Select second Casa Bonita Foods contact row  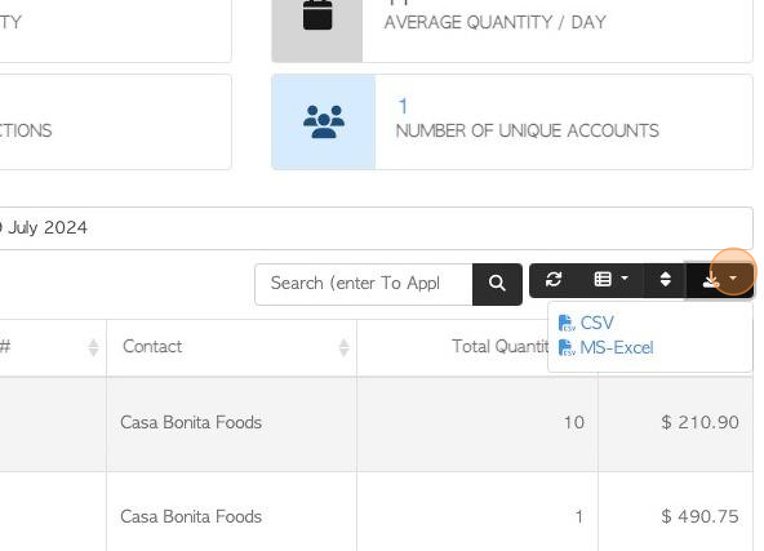click(191, 517)
